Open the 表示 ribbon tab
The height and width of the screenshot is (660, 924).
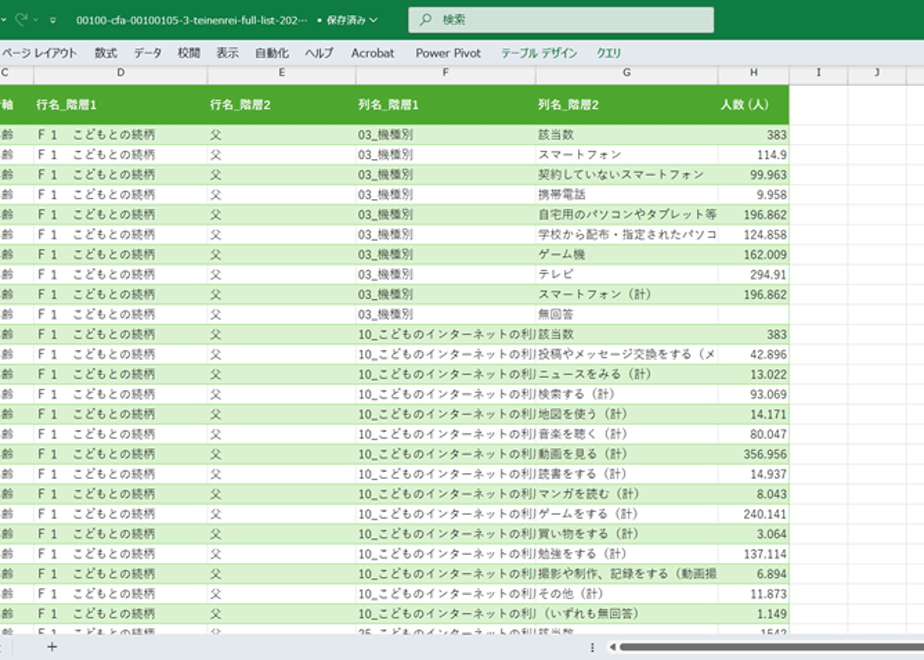(x=227, y=53)
